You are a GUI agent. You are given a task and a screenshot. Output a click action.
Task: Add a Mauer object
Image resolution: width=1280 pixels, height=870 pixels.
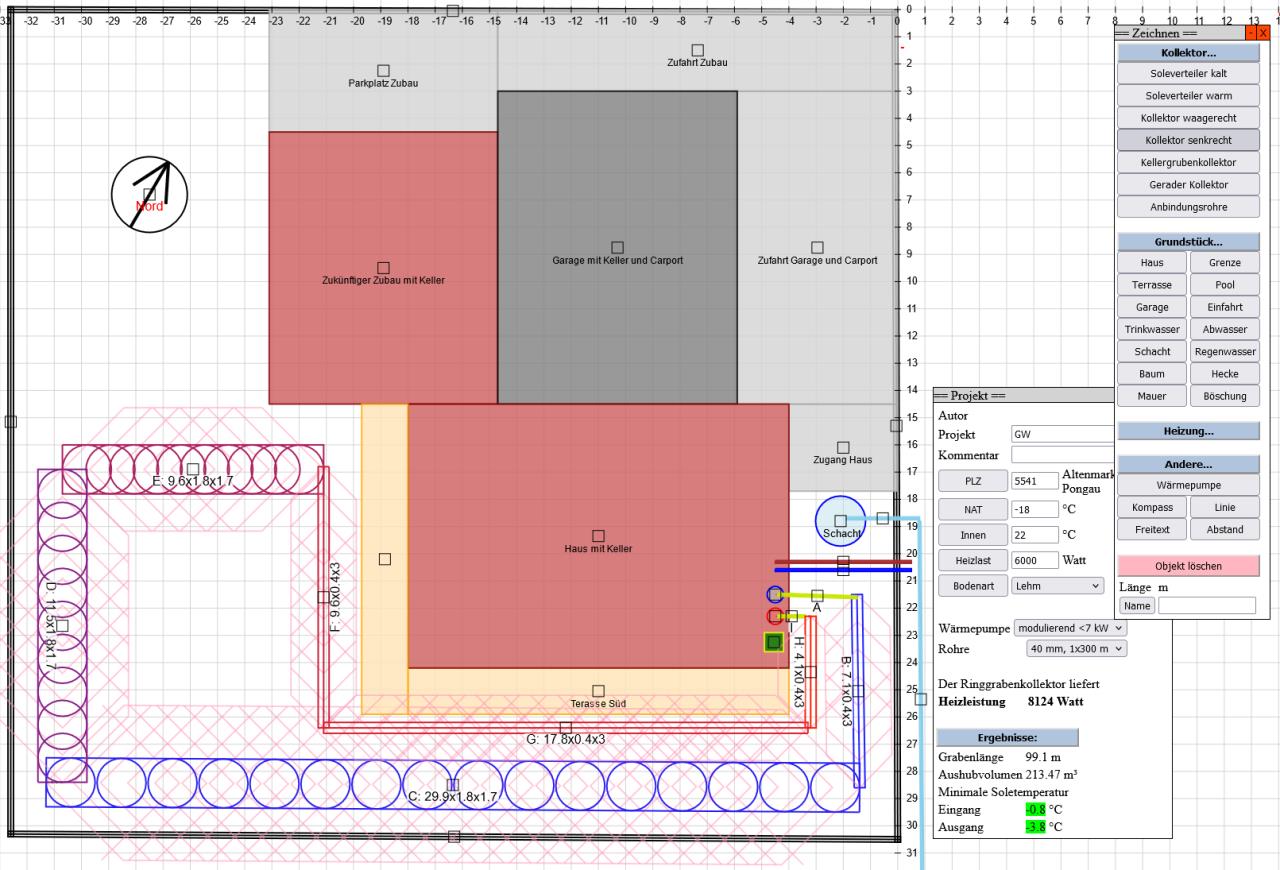(x=1152, y=396)
